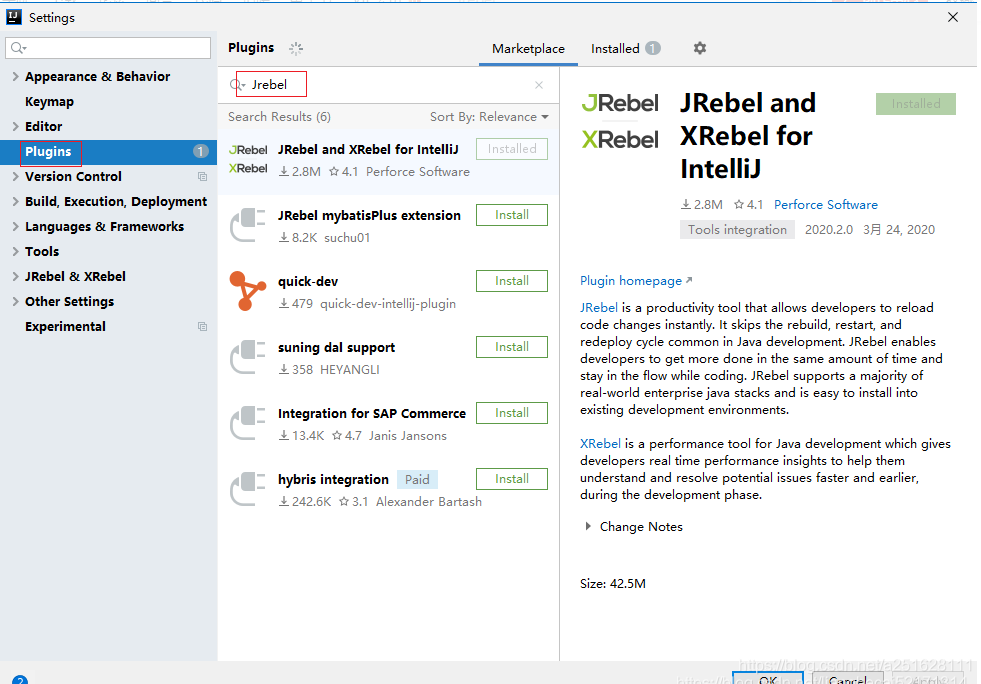Expand the Tools settings node

15,252
